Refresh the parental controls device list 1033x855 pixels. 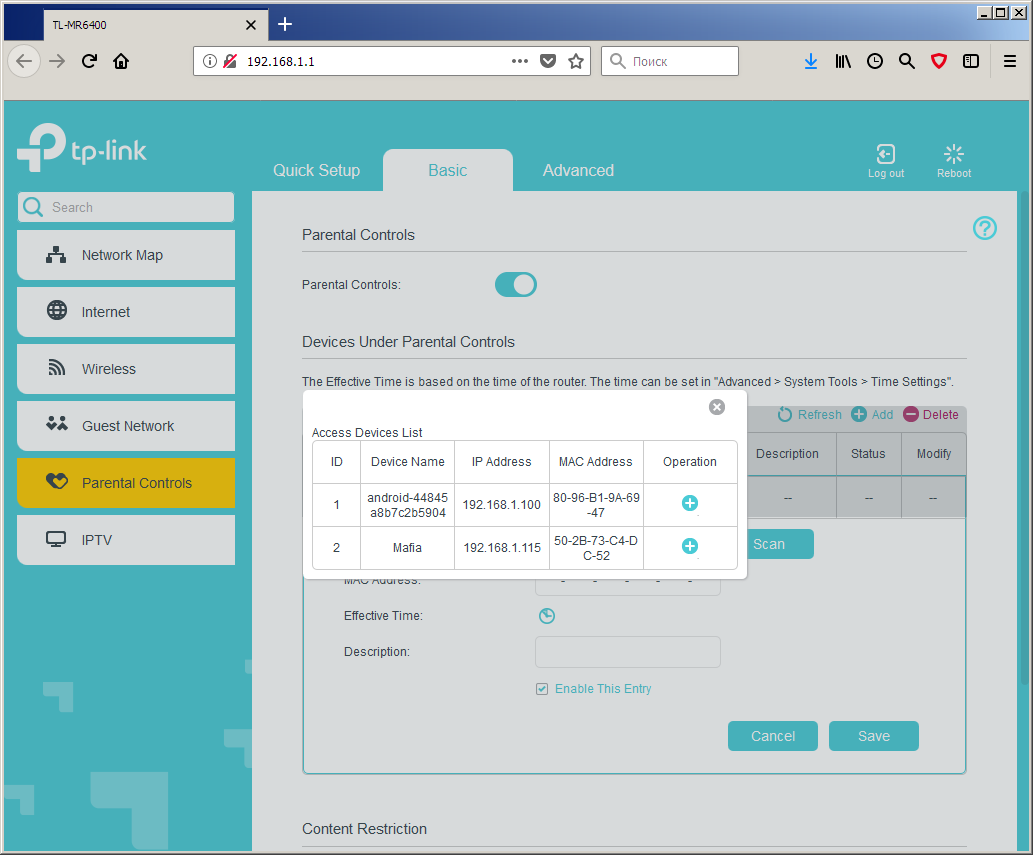pyautogui.click(x=810, y=414)
